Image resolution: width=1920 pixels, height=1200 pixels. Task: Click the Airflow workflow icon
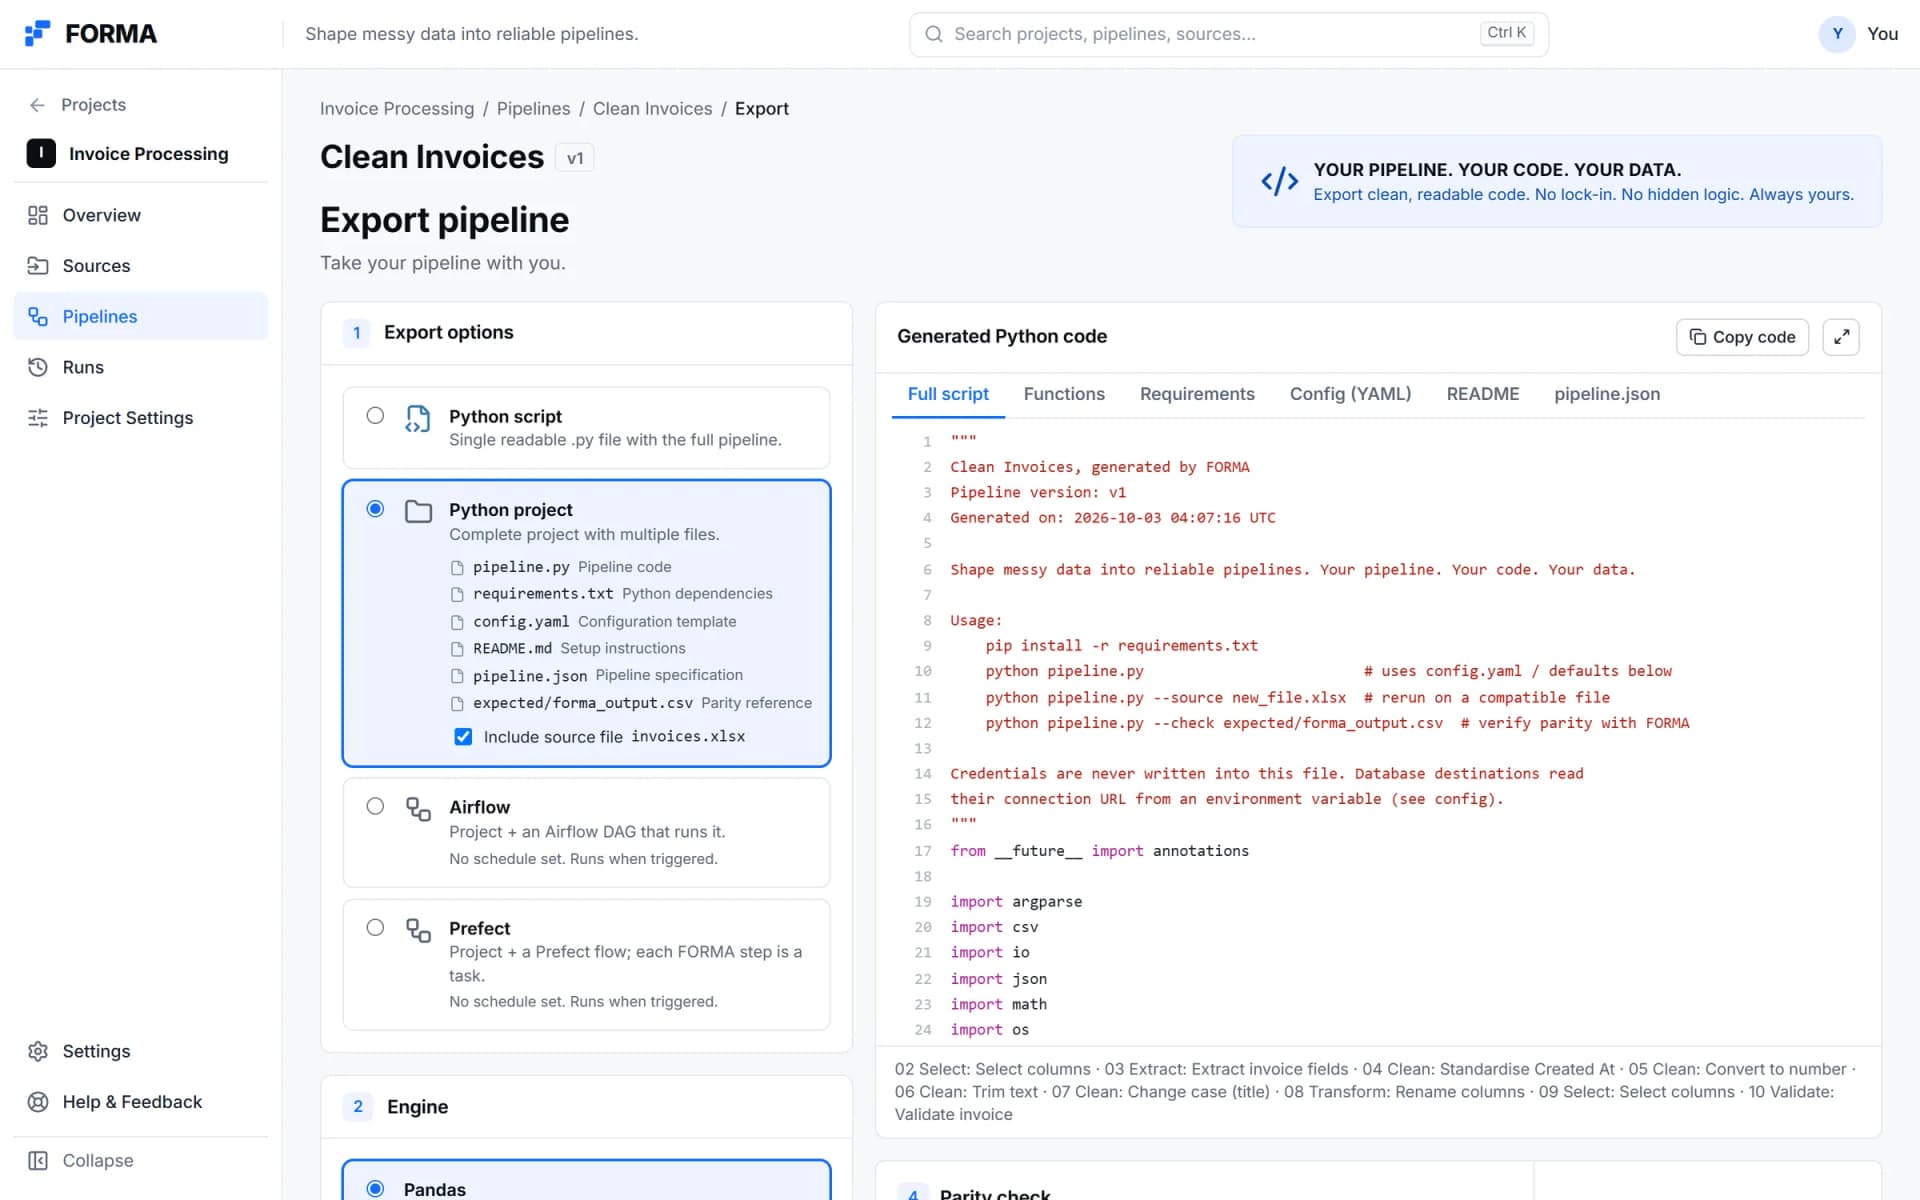click(418, 809)
